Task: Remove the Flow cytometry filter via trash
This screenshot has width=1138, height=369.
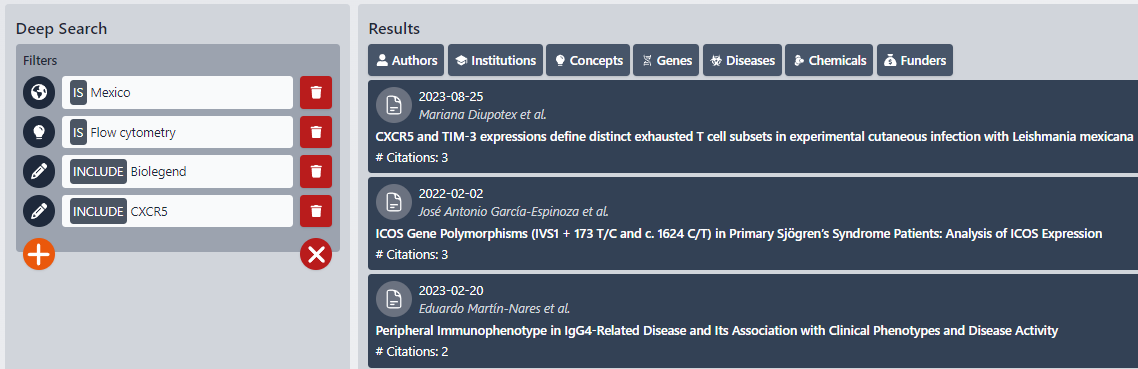Action: (x=316, y=132)
